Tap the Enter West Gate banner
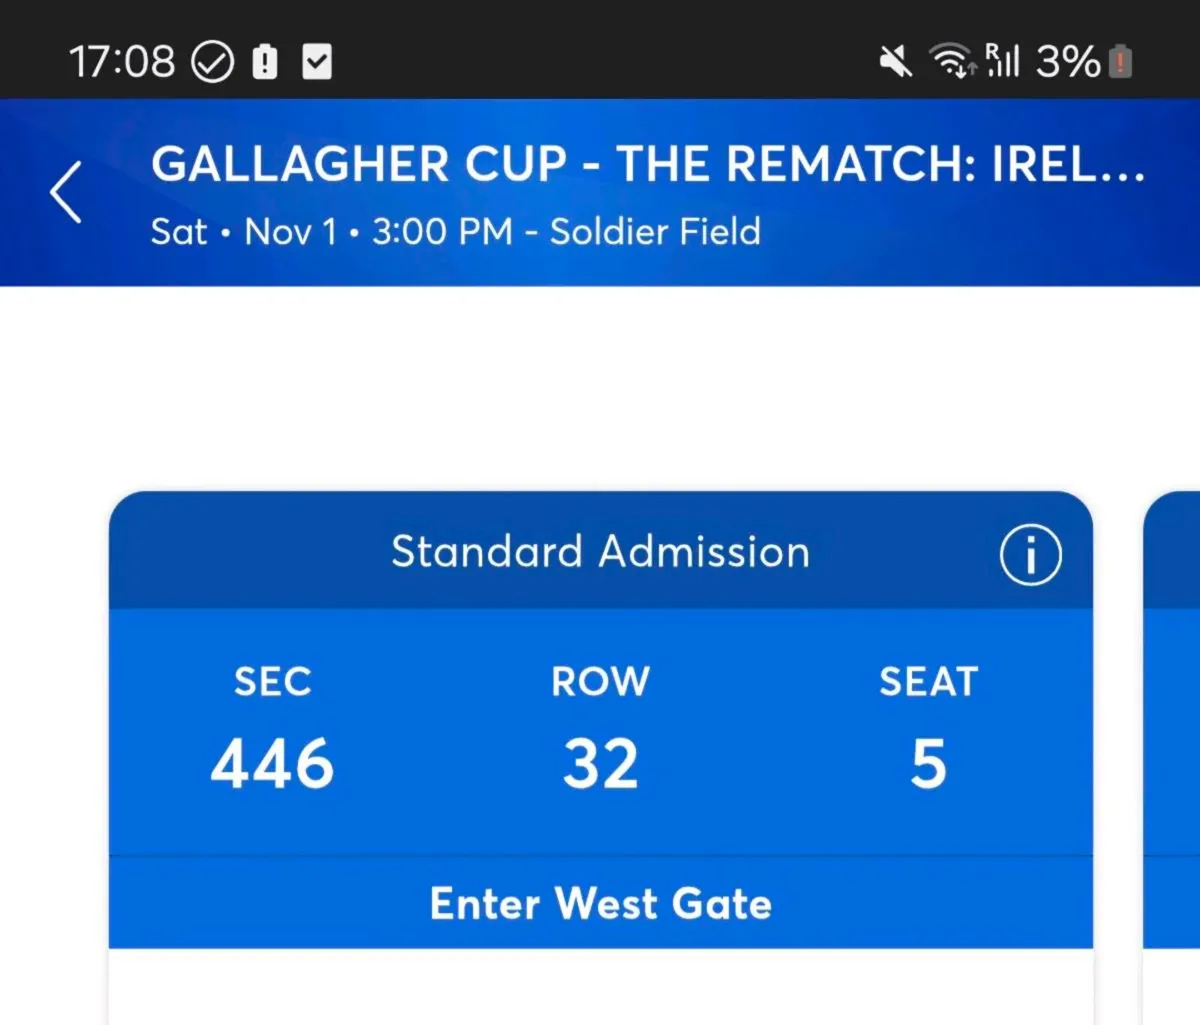Viewport: 1200px width, 1025px height. click(x=600, y=903)
